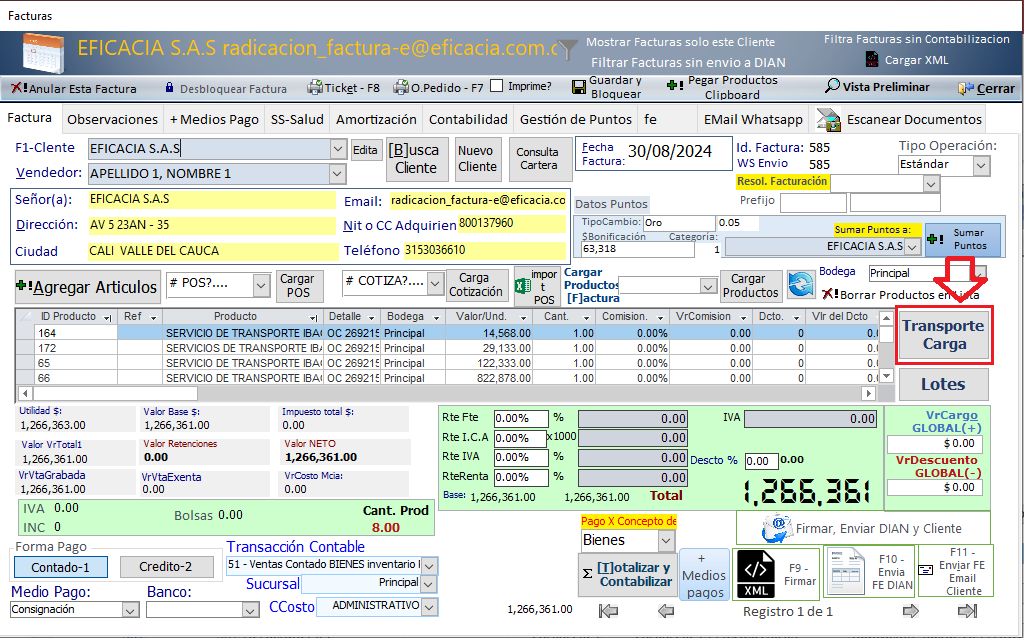The height and width of the screenshot is (638, 1024).
Task: Click the funnel filter icon in header
Action: [568, 49]
